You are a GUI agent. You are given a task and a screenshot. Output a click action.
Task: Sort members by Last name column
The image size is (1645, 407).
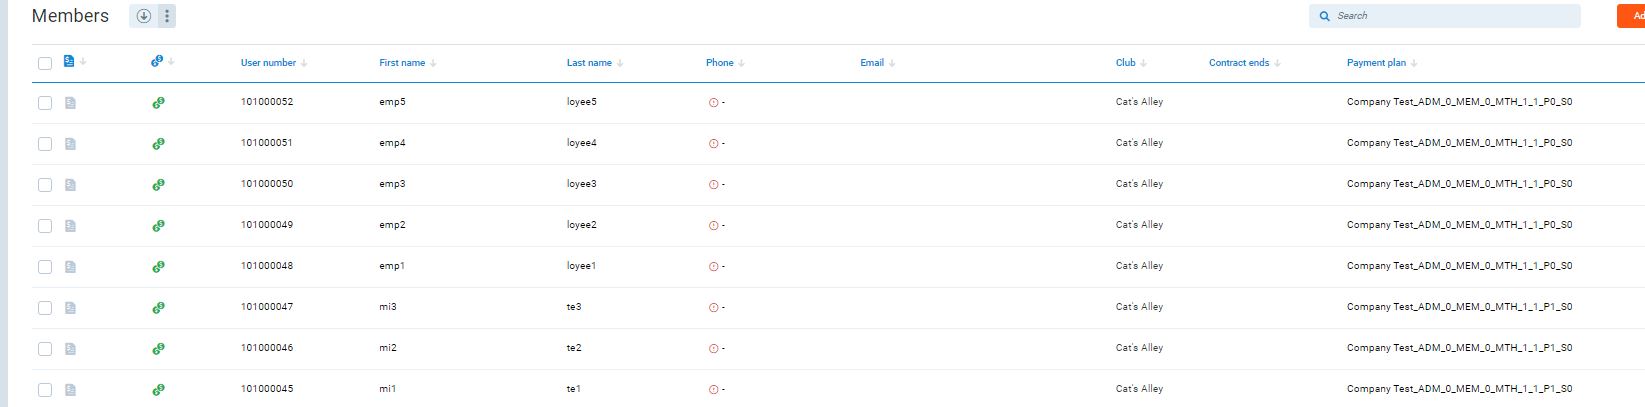(x=589, y=63)
